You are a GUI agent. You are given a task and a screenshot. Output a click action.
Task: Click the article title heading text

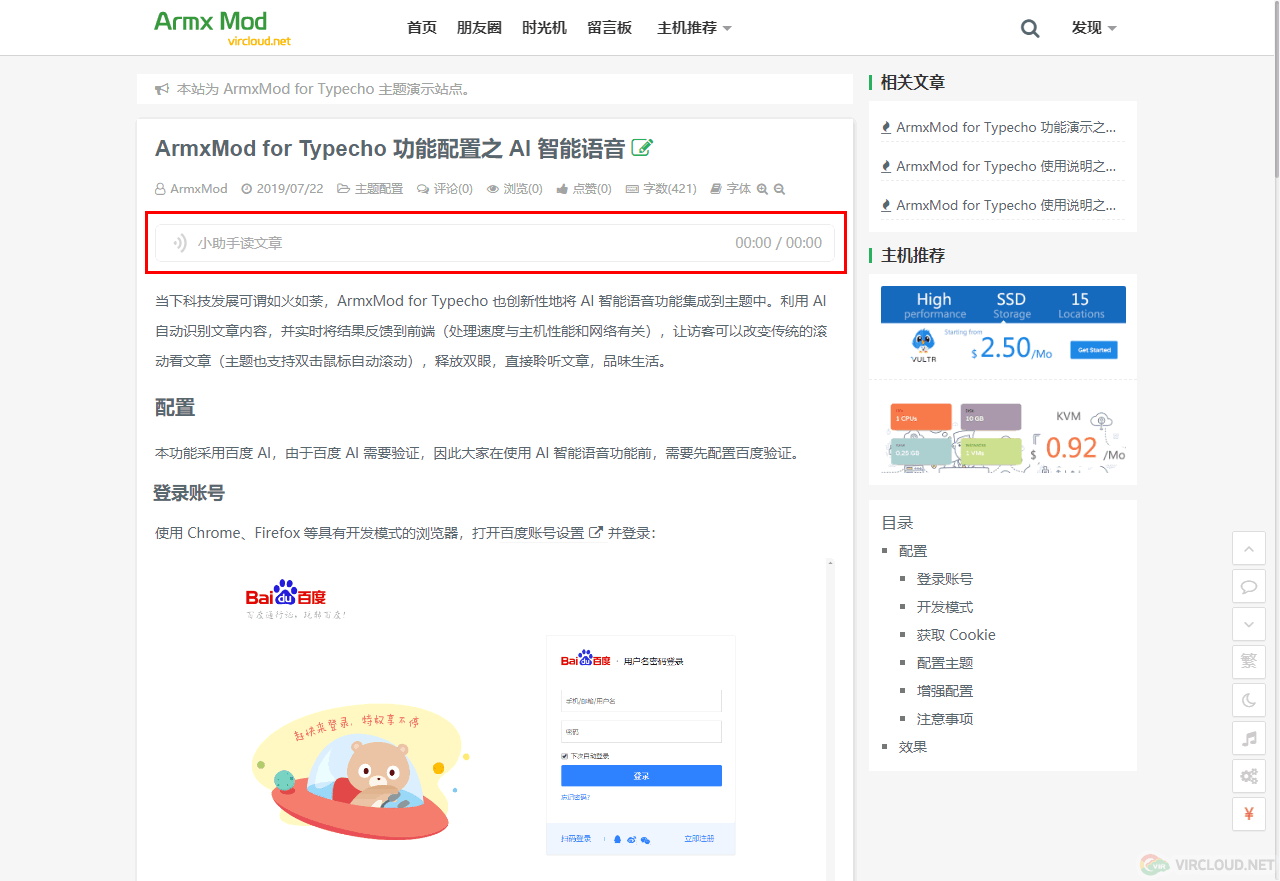click(390, 149)
